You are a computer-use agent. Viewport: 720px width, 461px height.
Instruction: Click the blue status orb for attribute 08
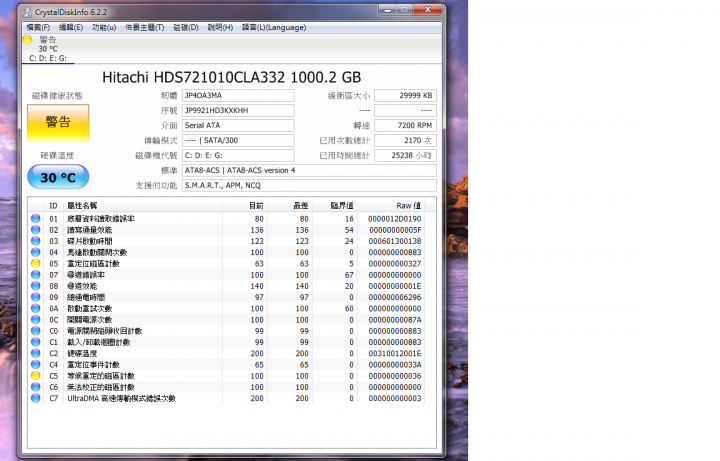(x=35, y=286)
